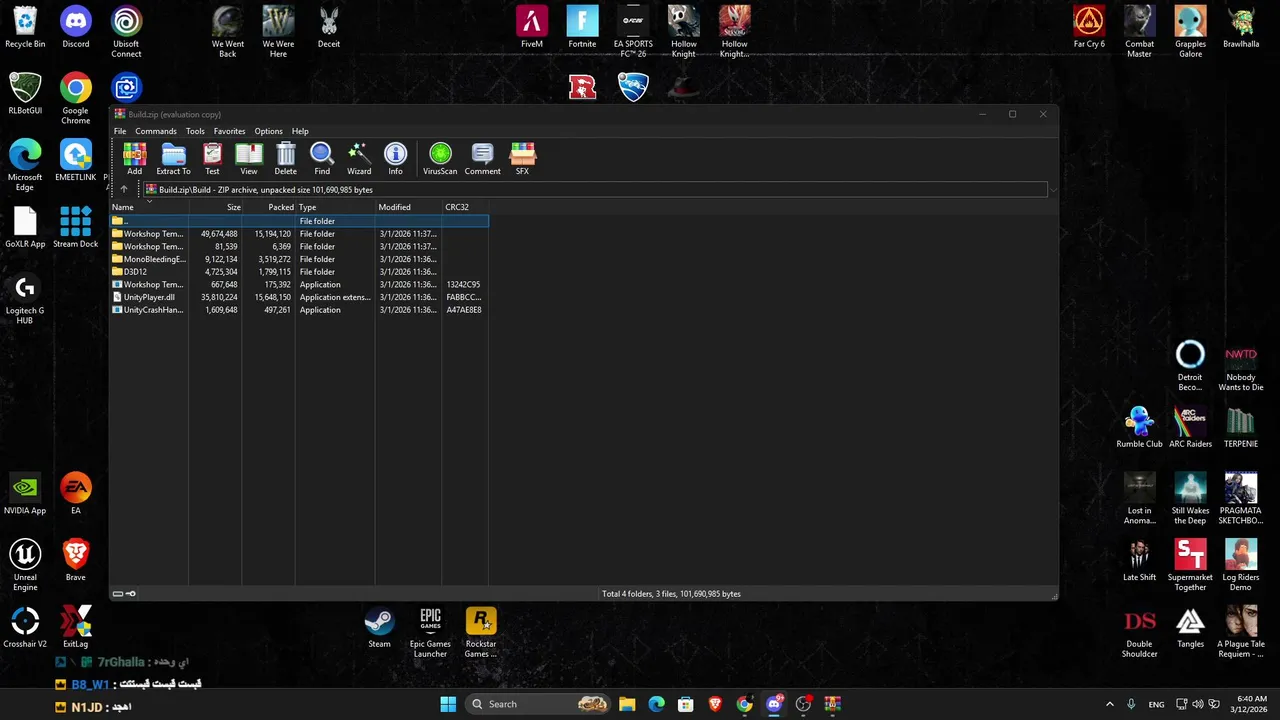Click the Windows Start button
Viewport: 1280px width, 720px height.
(448, 704)
